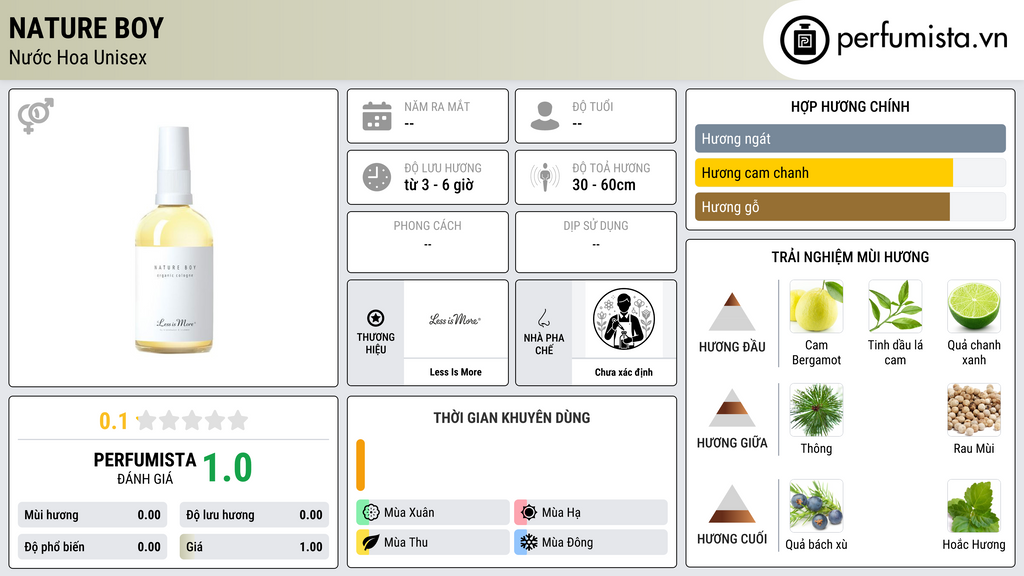This screenshot has width=1024, height=576.
Task: Click the Less is More brand logo
Action: tap(455, 320)
